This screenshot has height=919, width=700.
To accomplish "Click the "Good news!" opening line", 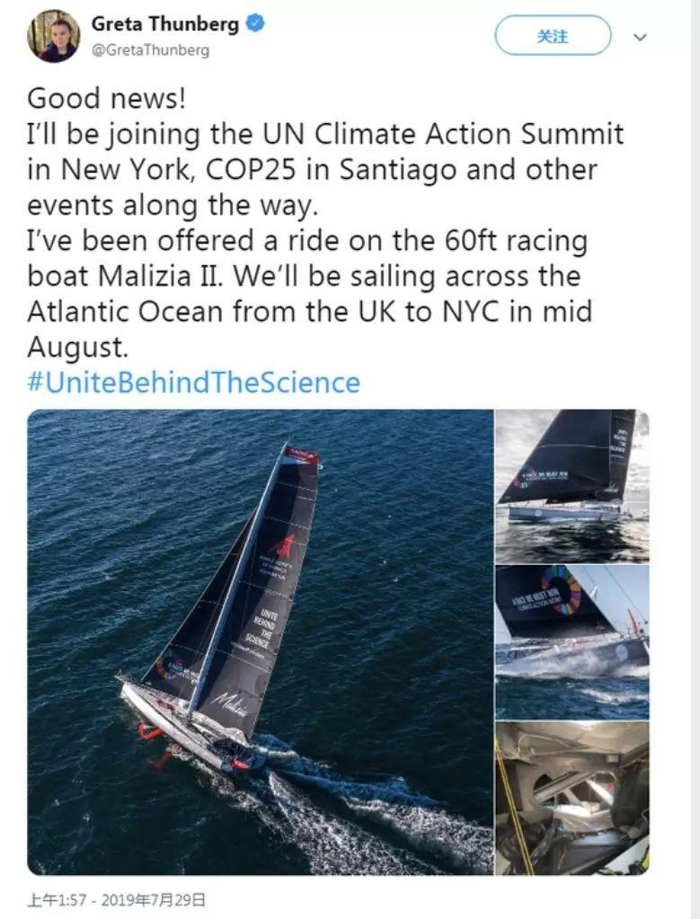I will [106, 97].
